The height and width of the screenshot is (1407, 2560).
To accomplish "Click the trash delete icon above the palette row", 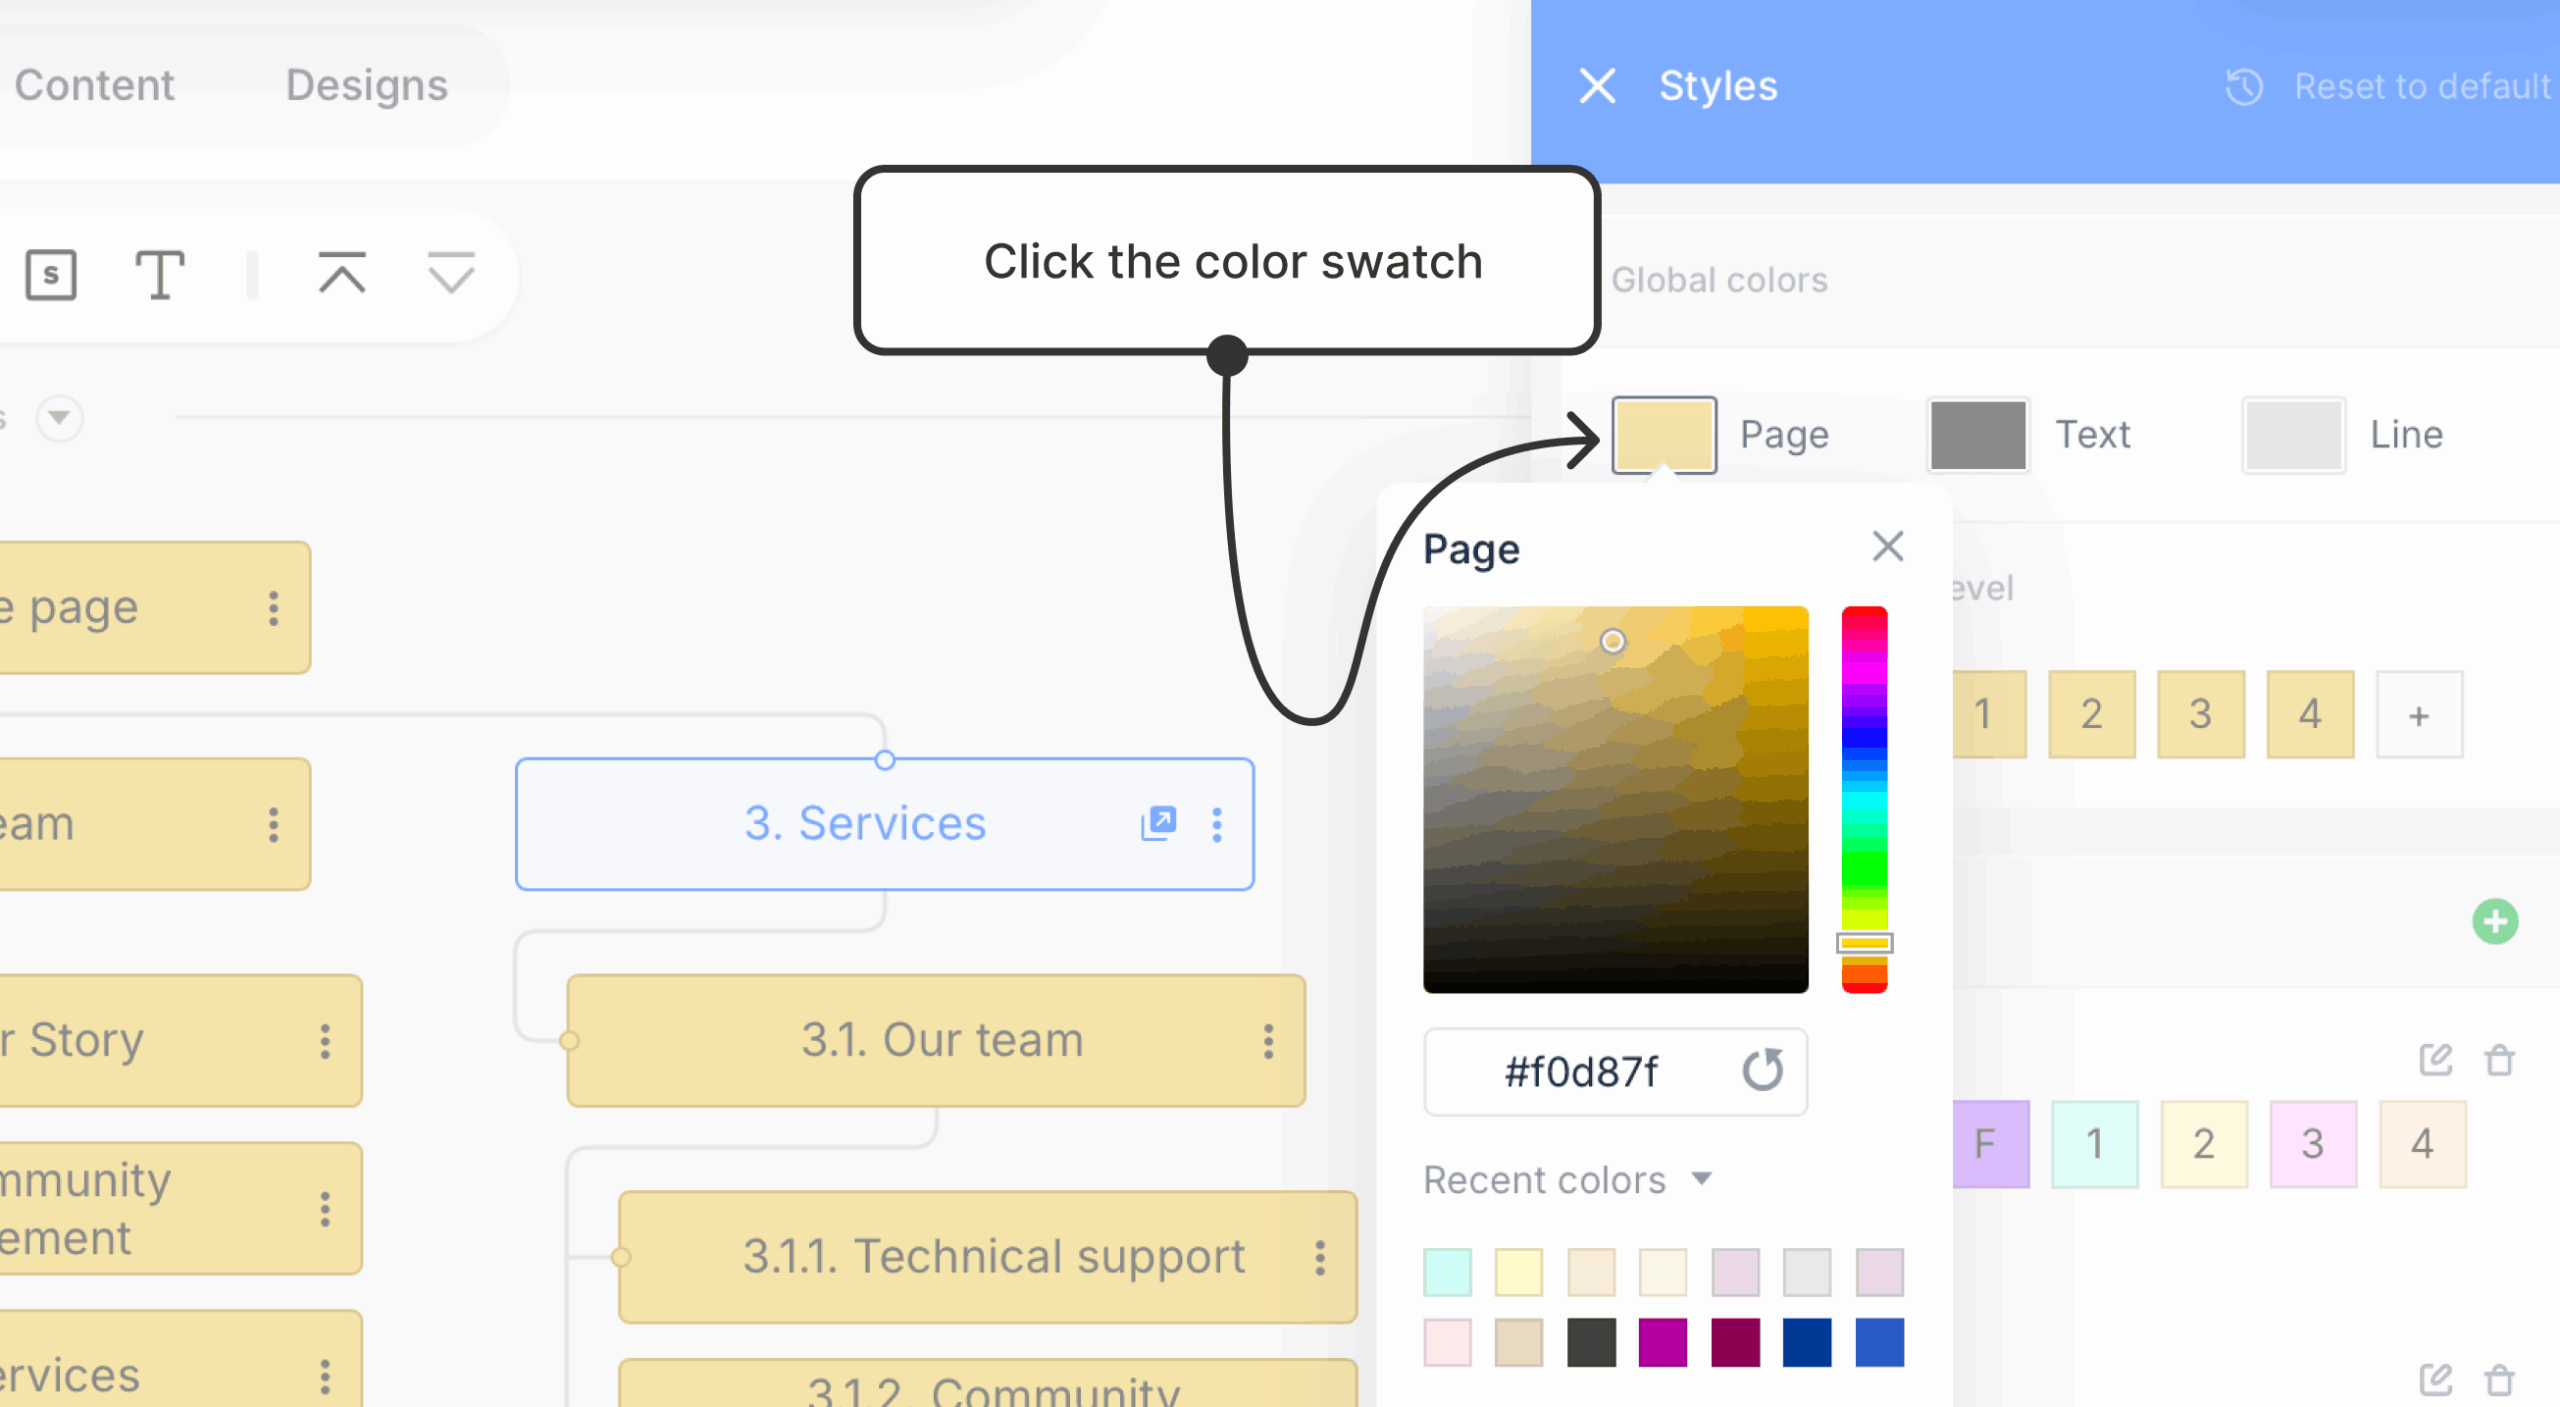I will (x=2500, y=1059).
